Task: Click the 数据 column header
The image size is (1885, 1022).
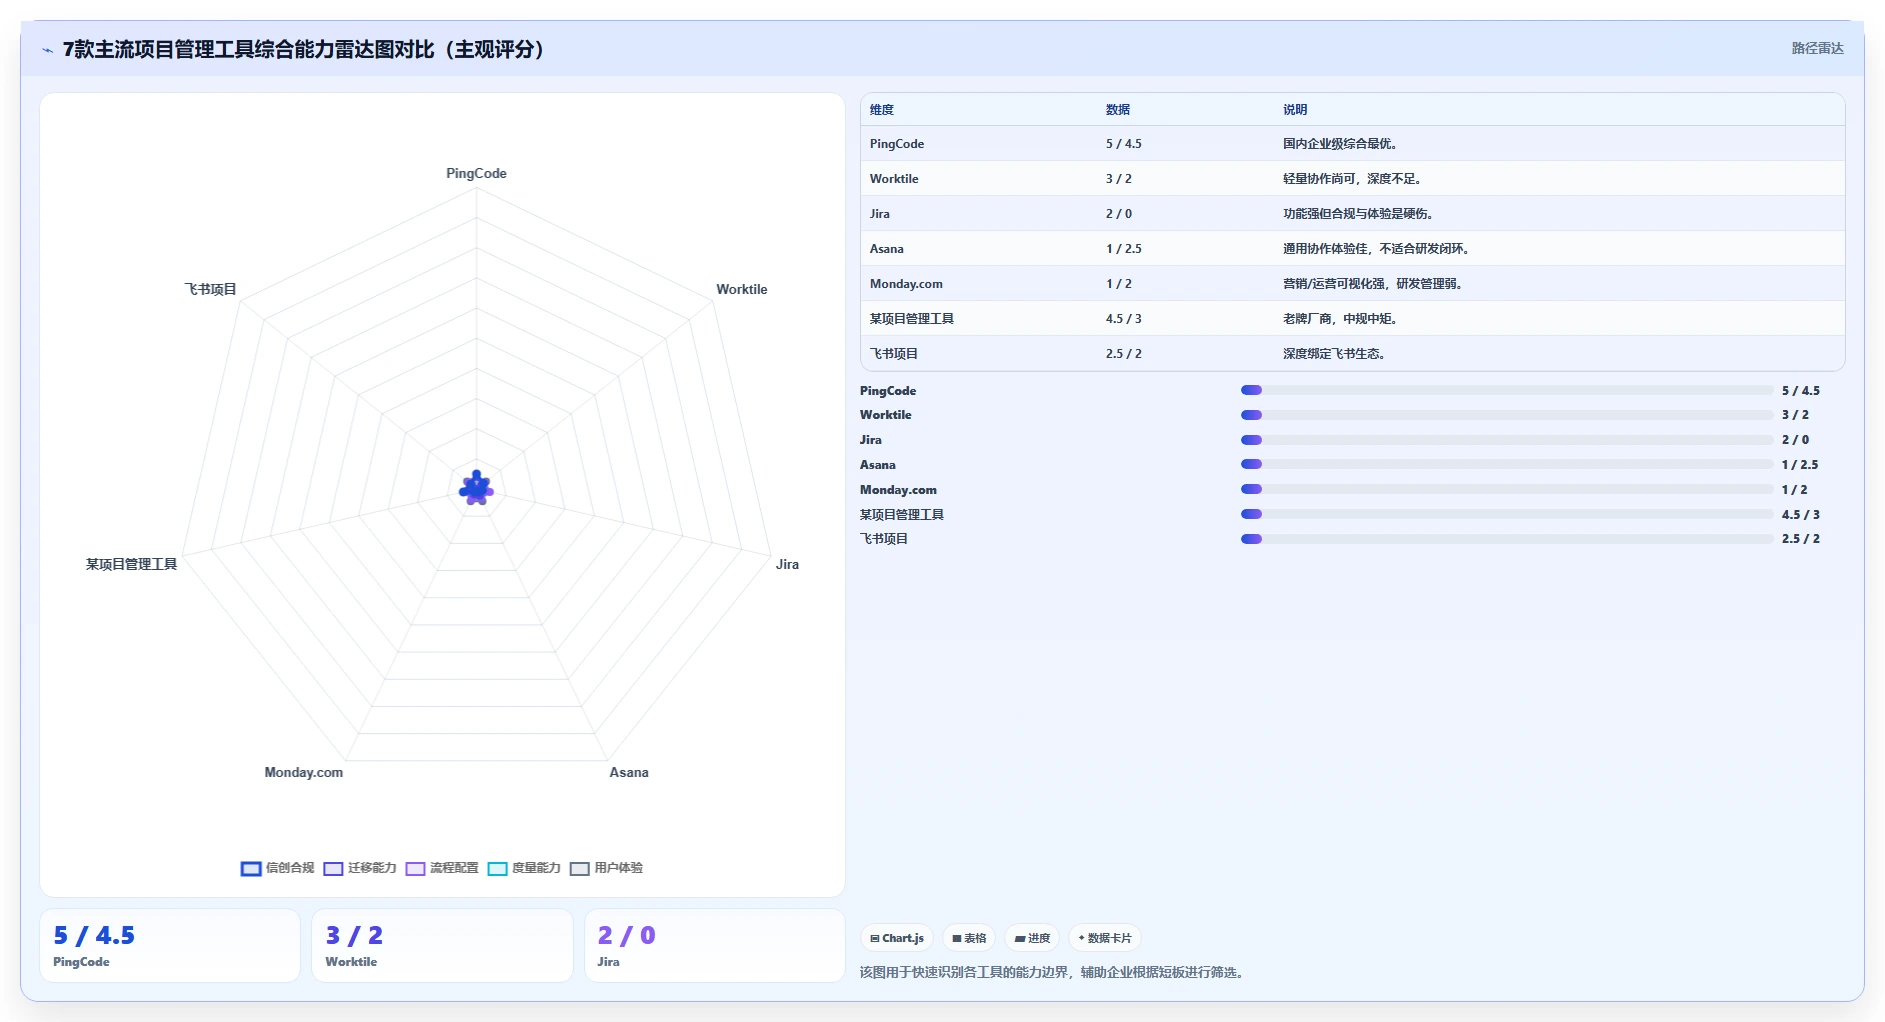Action: (1118, 110)
